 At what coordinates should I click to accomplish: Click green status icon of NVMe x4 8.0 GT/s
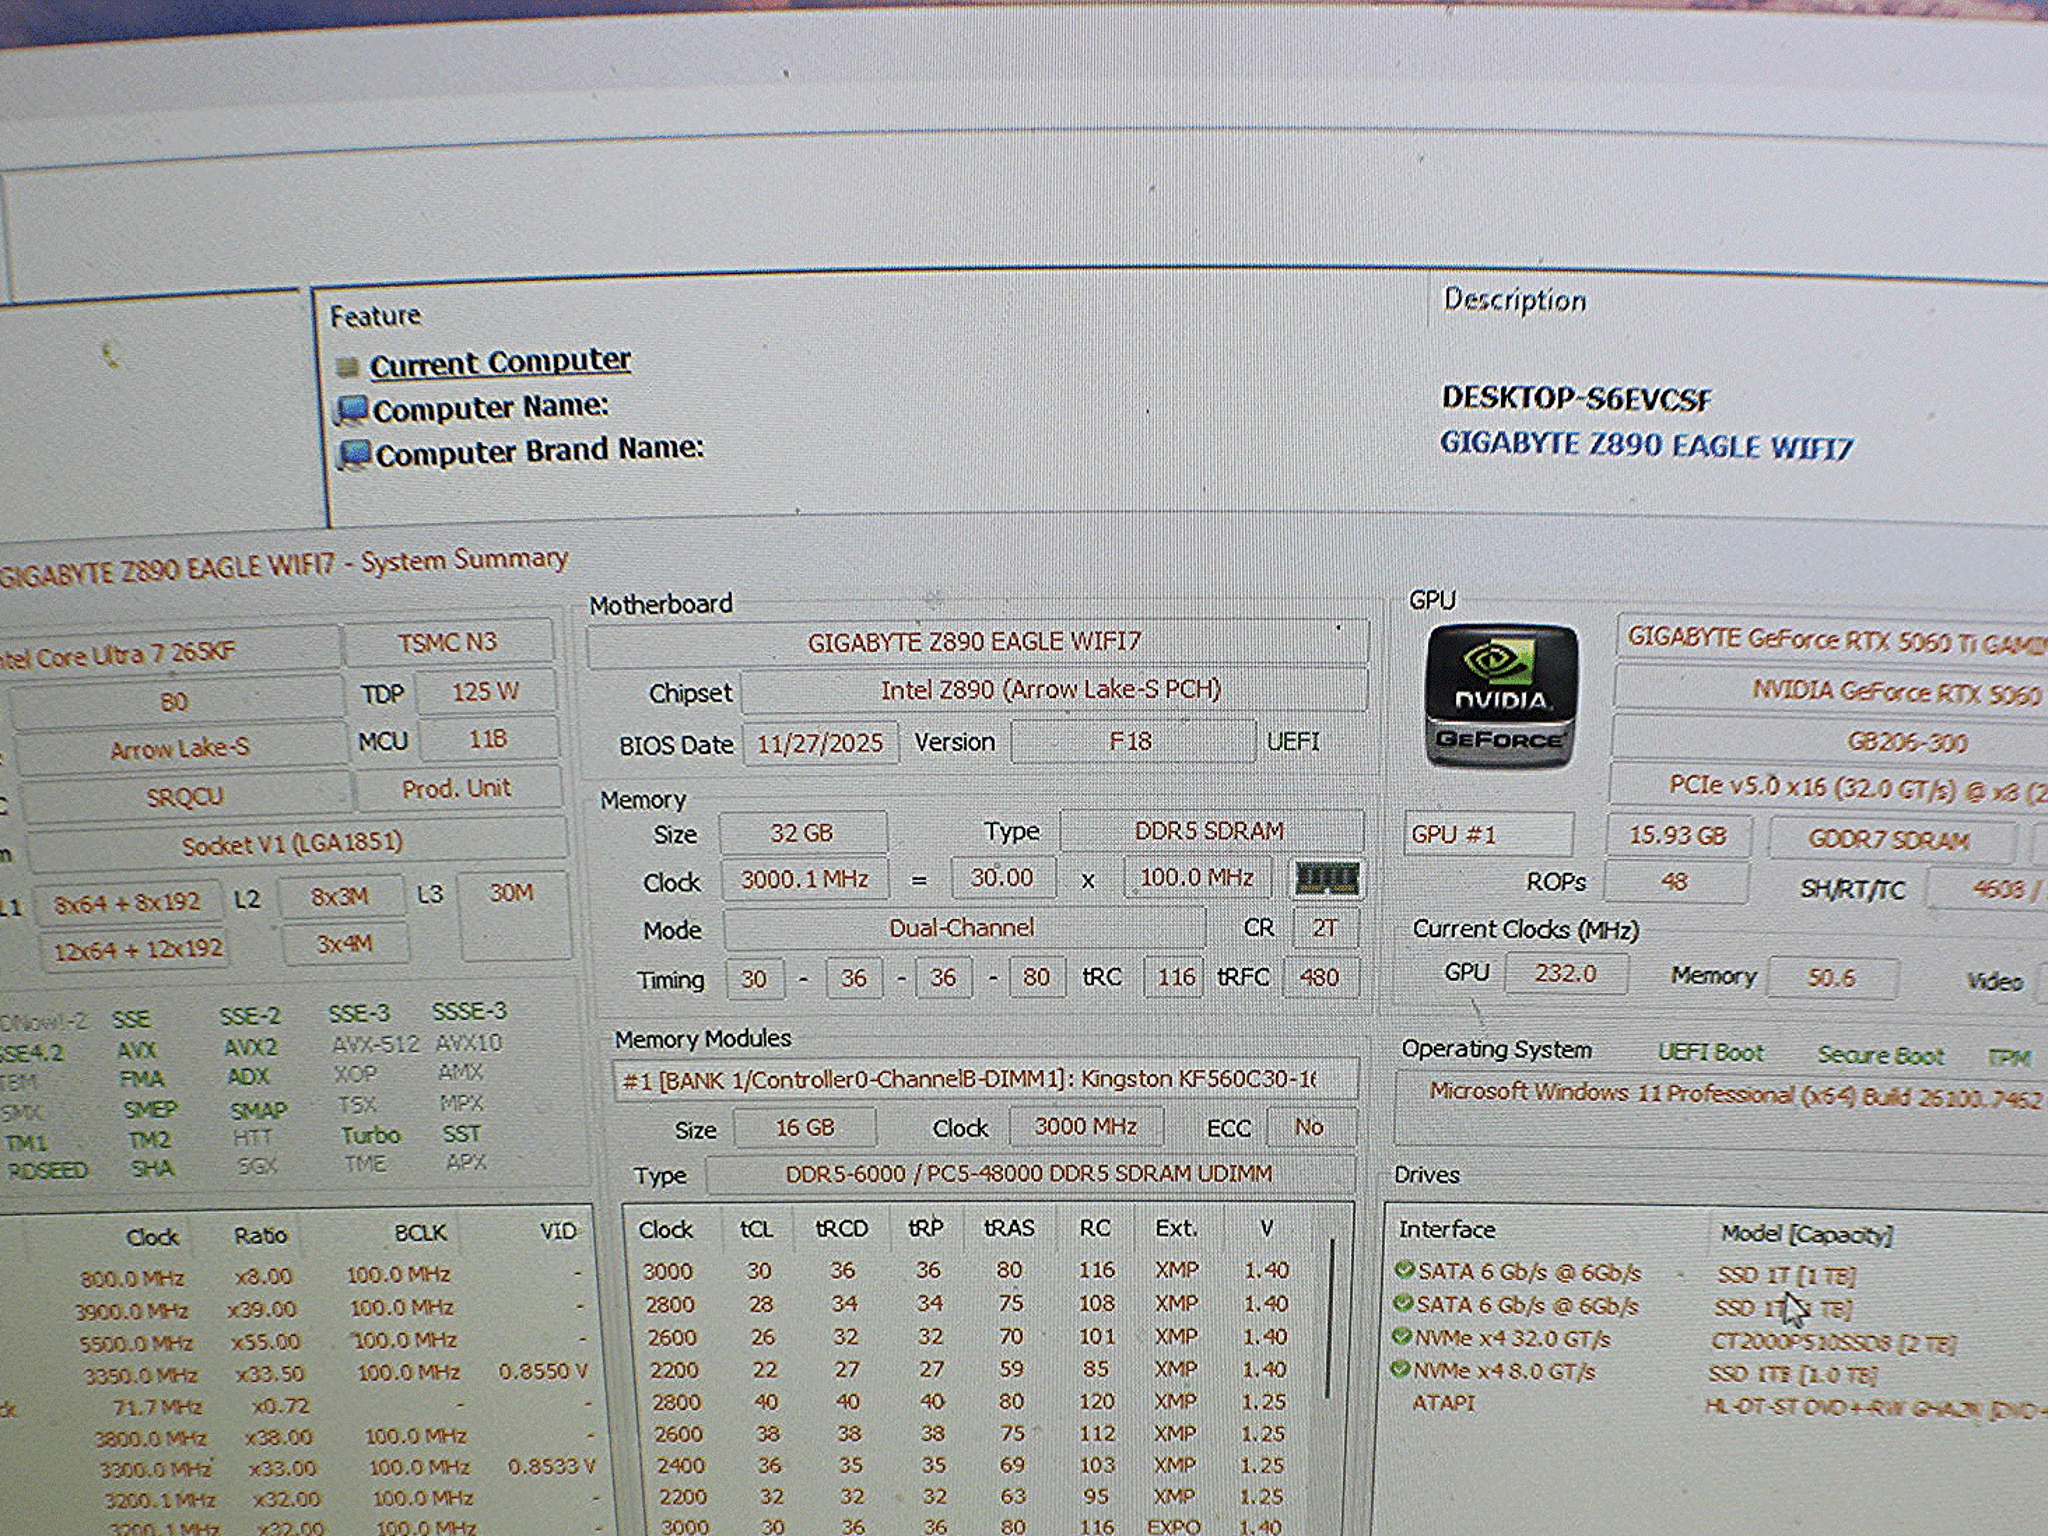click(1401, 1369)
